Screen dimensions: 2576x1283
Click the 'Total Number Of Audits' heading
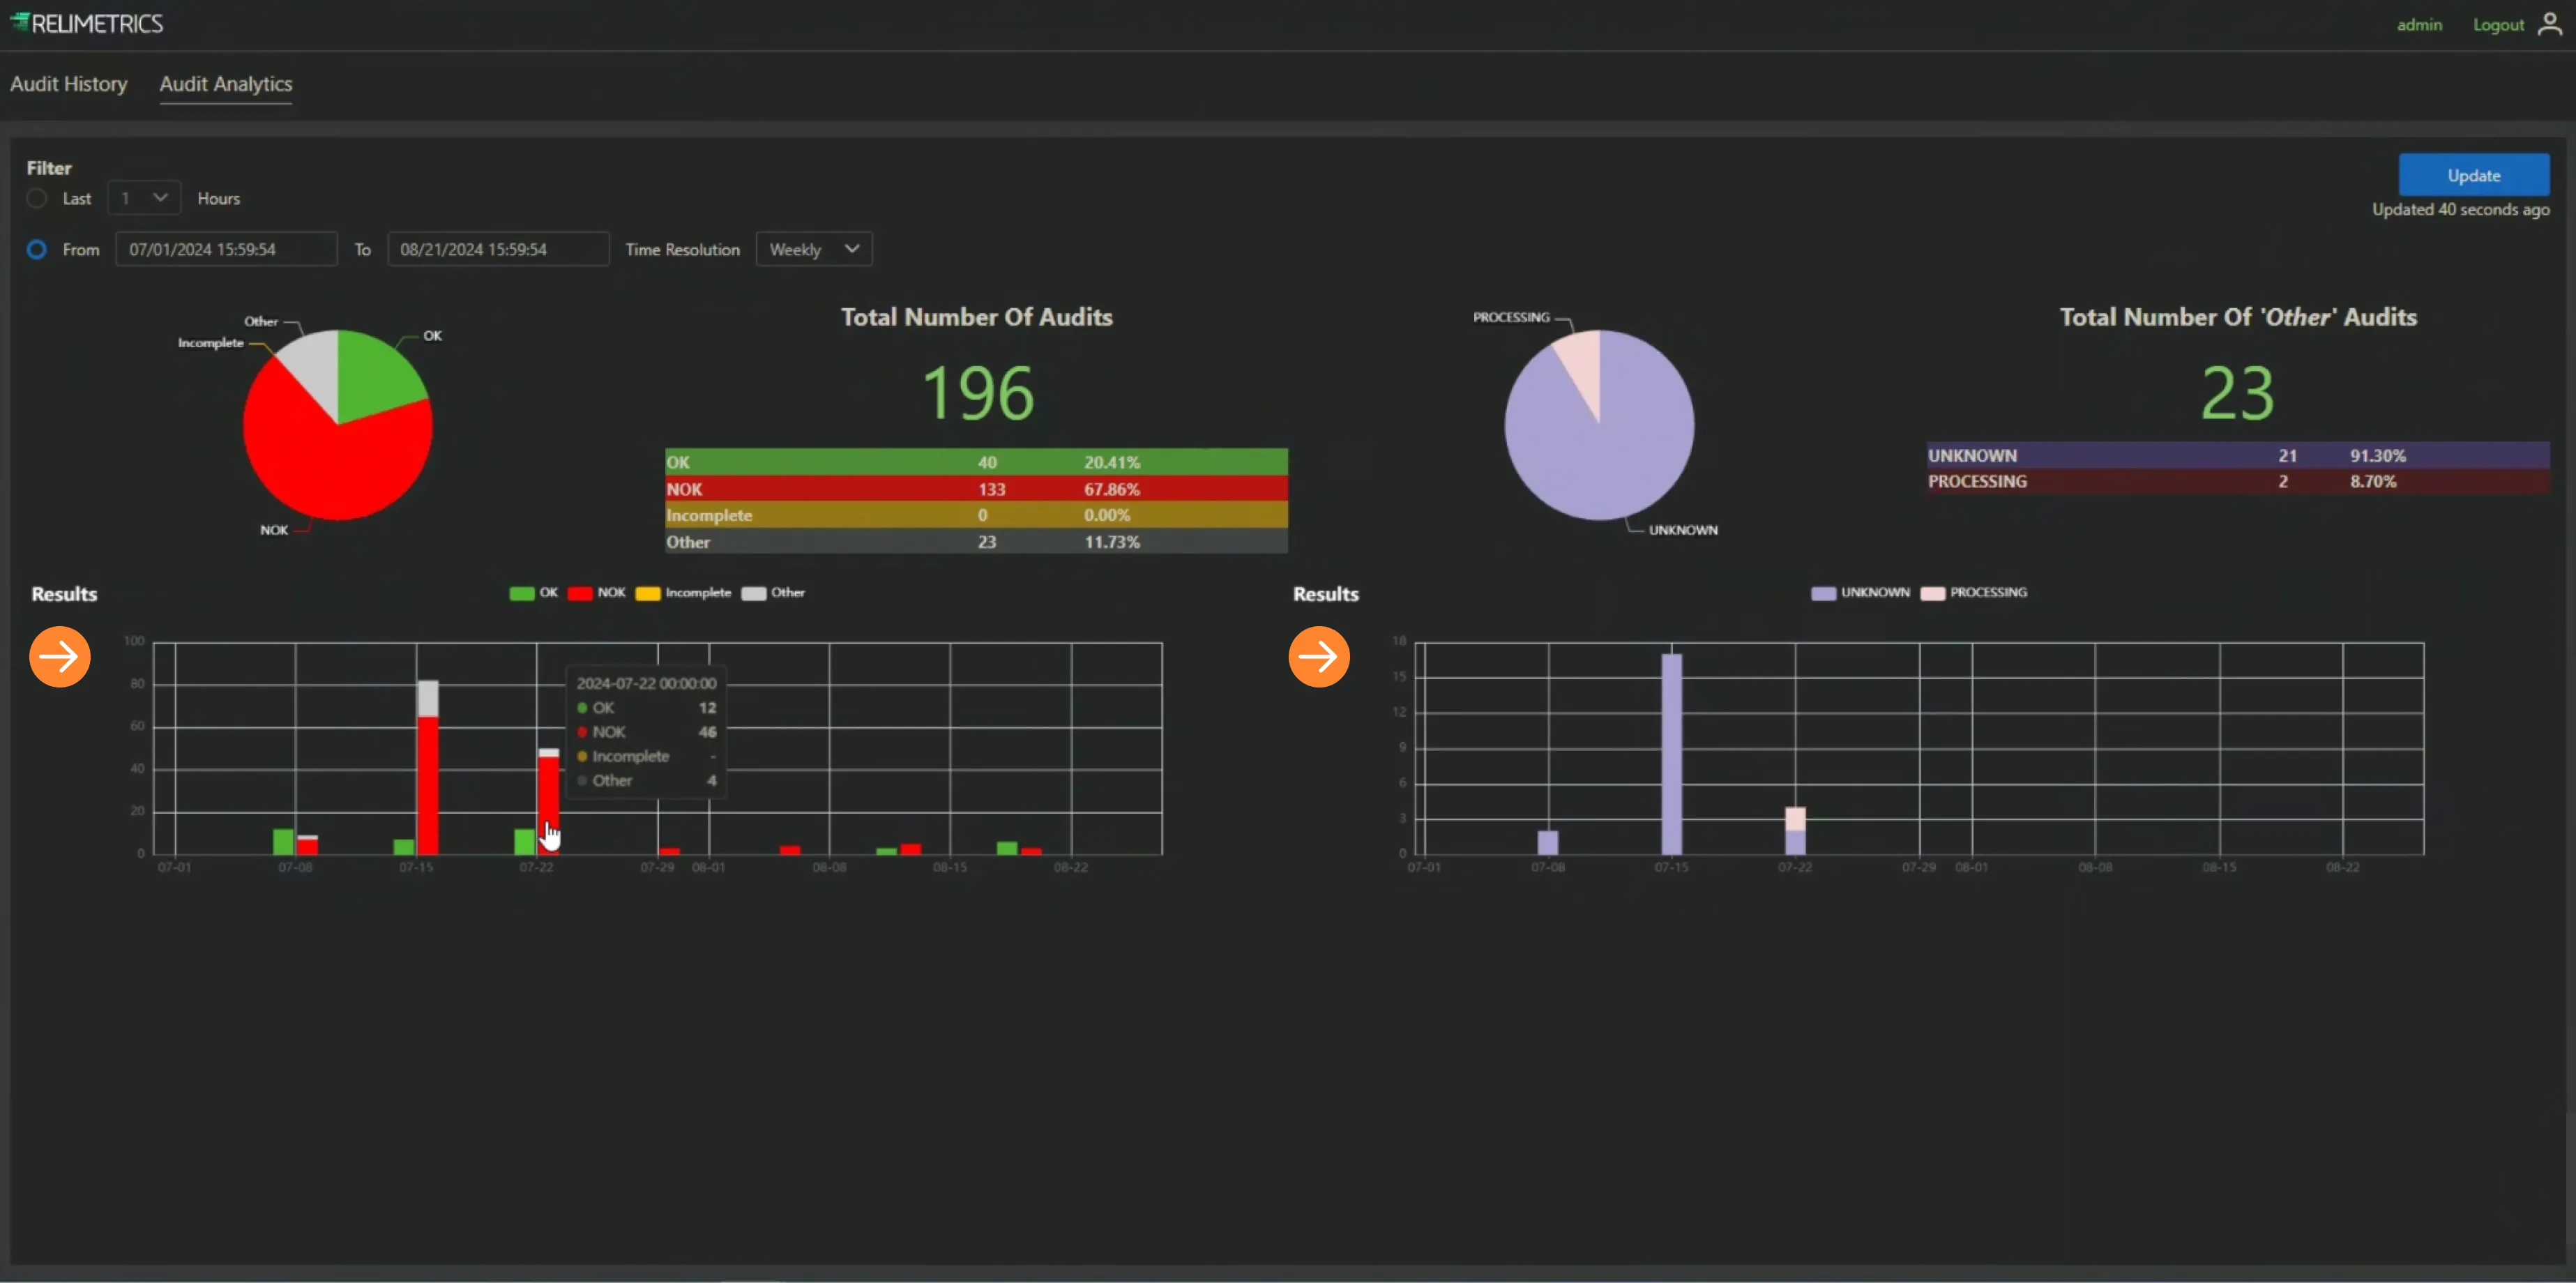point(976,317)
